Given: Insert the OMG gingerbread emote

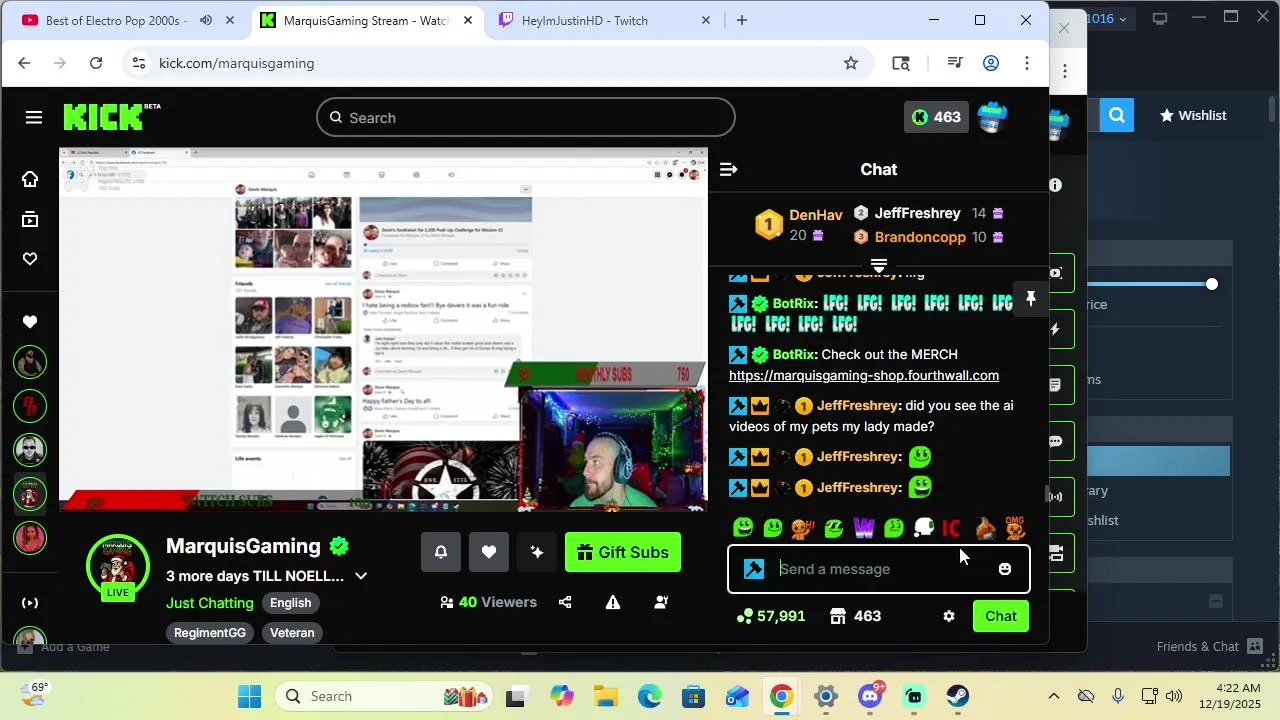Looking at the screenshot, I should pos(1015,527).
